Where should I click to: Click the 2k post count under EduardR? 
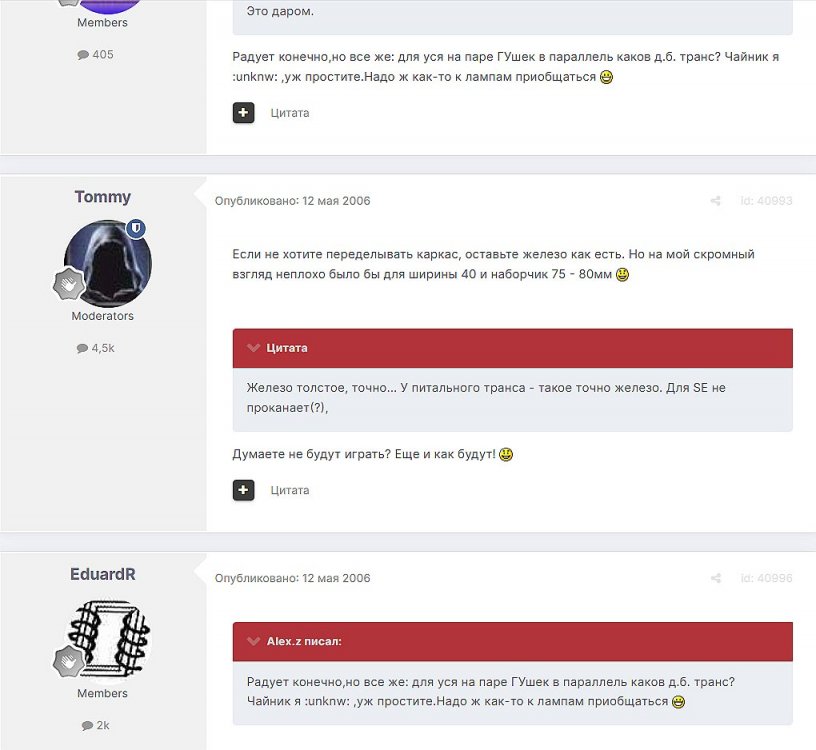point(96,726)
